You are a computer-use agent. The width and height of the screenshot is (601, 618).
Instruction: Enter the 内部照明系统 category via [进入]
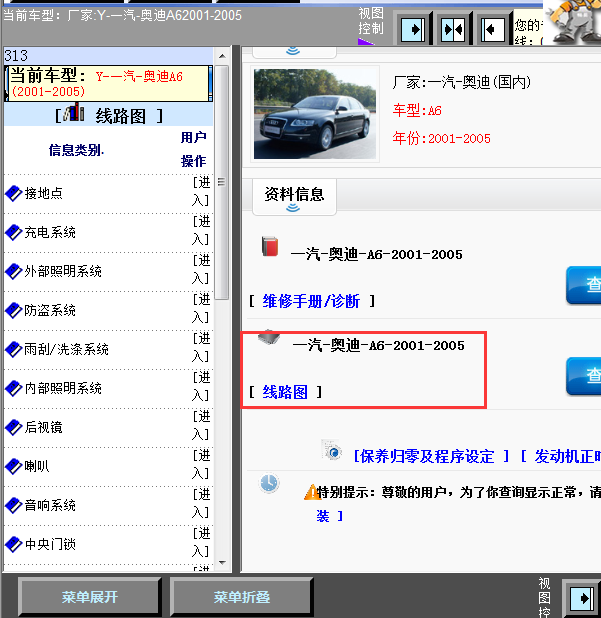coord(201,387)
